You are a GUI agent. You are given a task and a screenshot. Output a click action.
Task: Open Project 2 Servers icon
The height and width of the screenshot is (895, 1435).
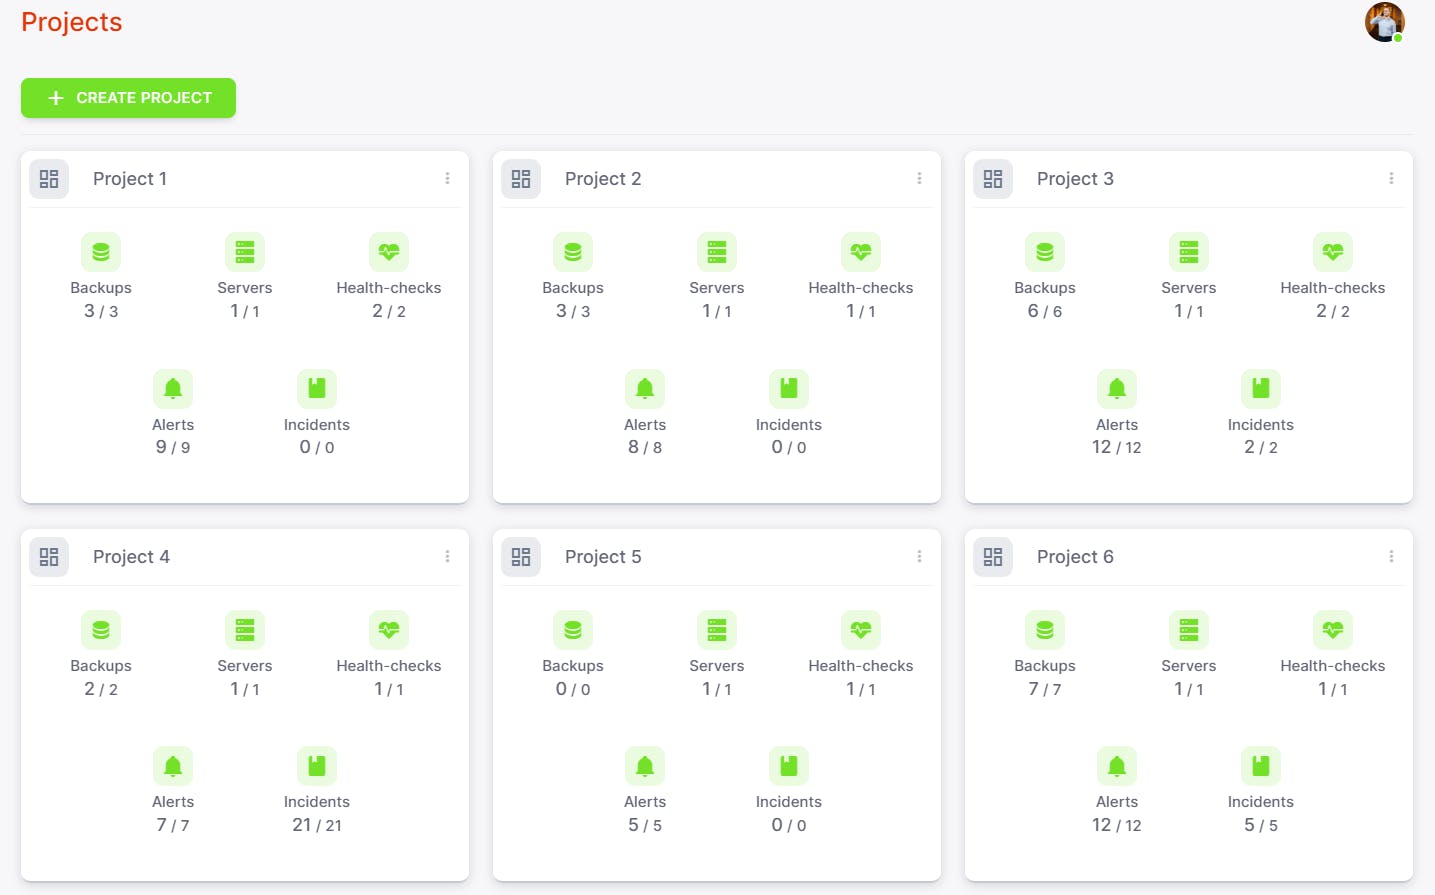tap(717, 252)
